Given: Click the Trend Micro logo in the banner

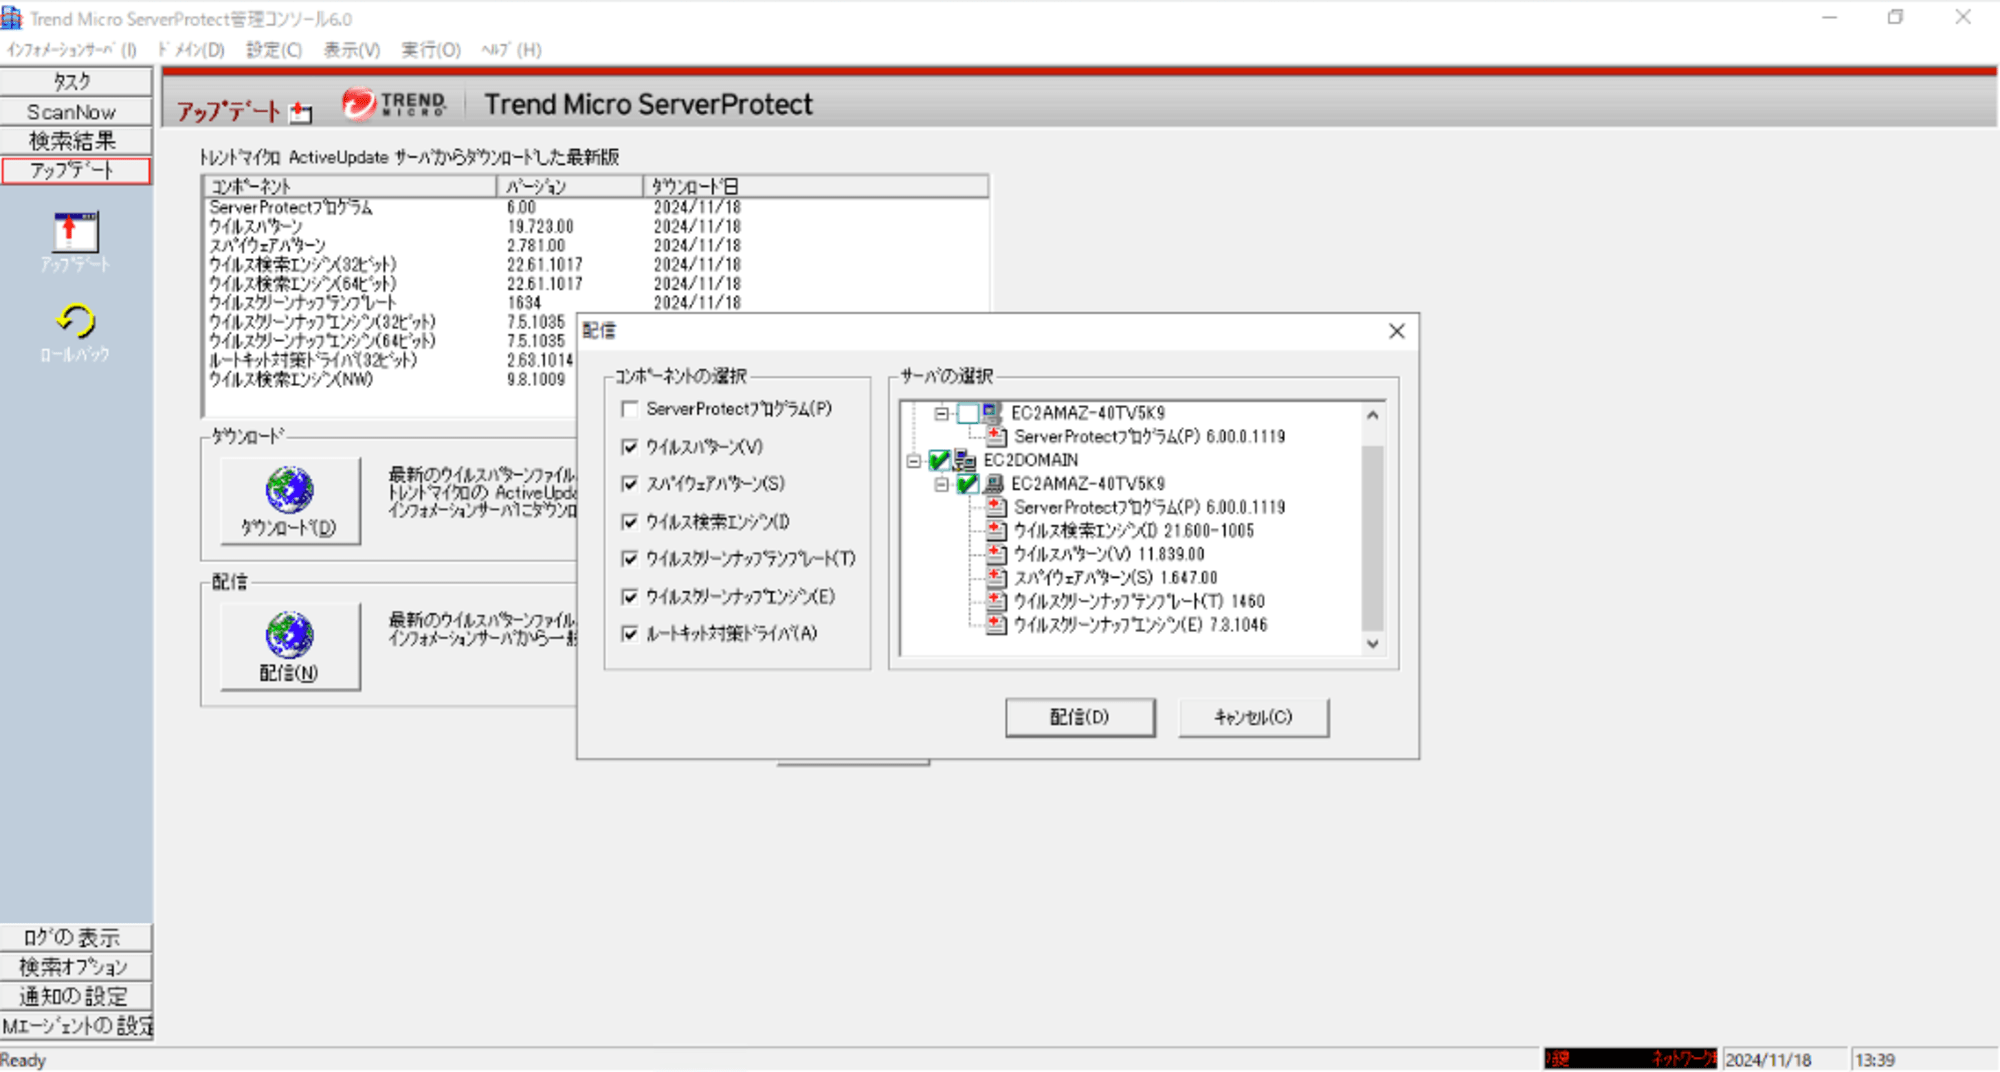Looking at the screenshot, I should 394,104.
